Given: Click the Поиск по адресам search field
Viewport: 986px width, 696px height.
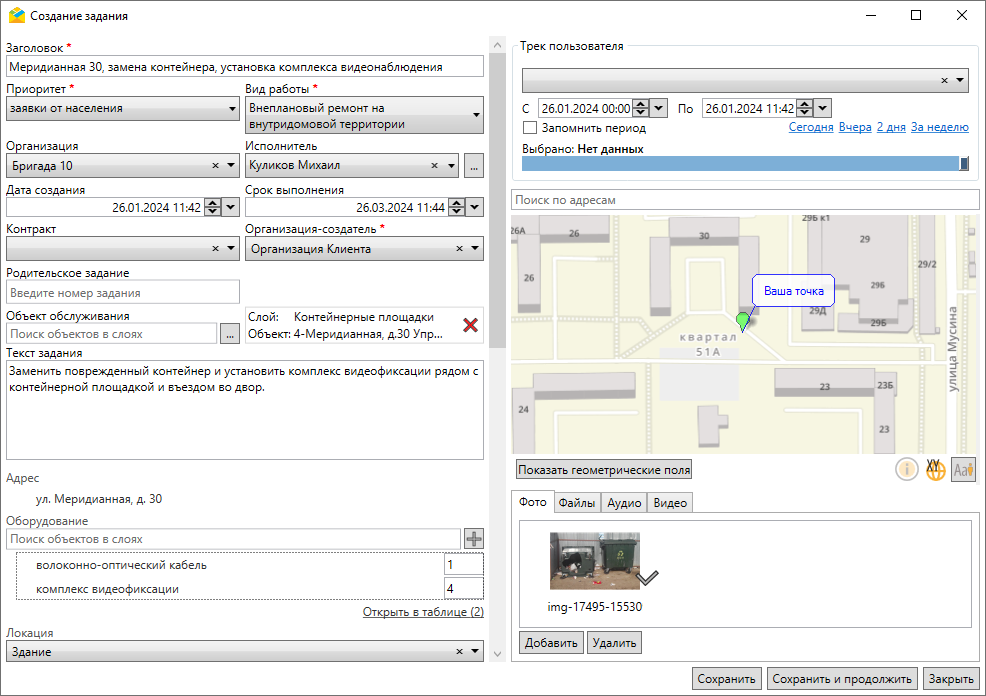Looking at the screenshot, I should (x=744, y=200).
